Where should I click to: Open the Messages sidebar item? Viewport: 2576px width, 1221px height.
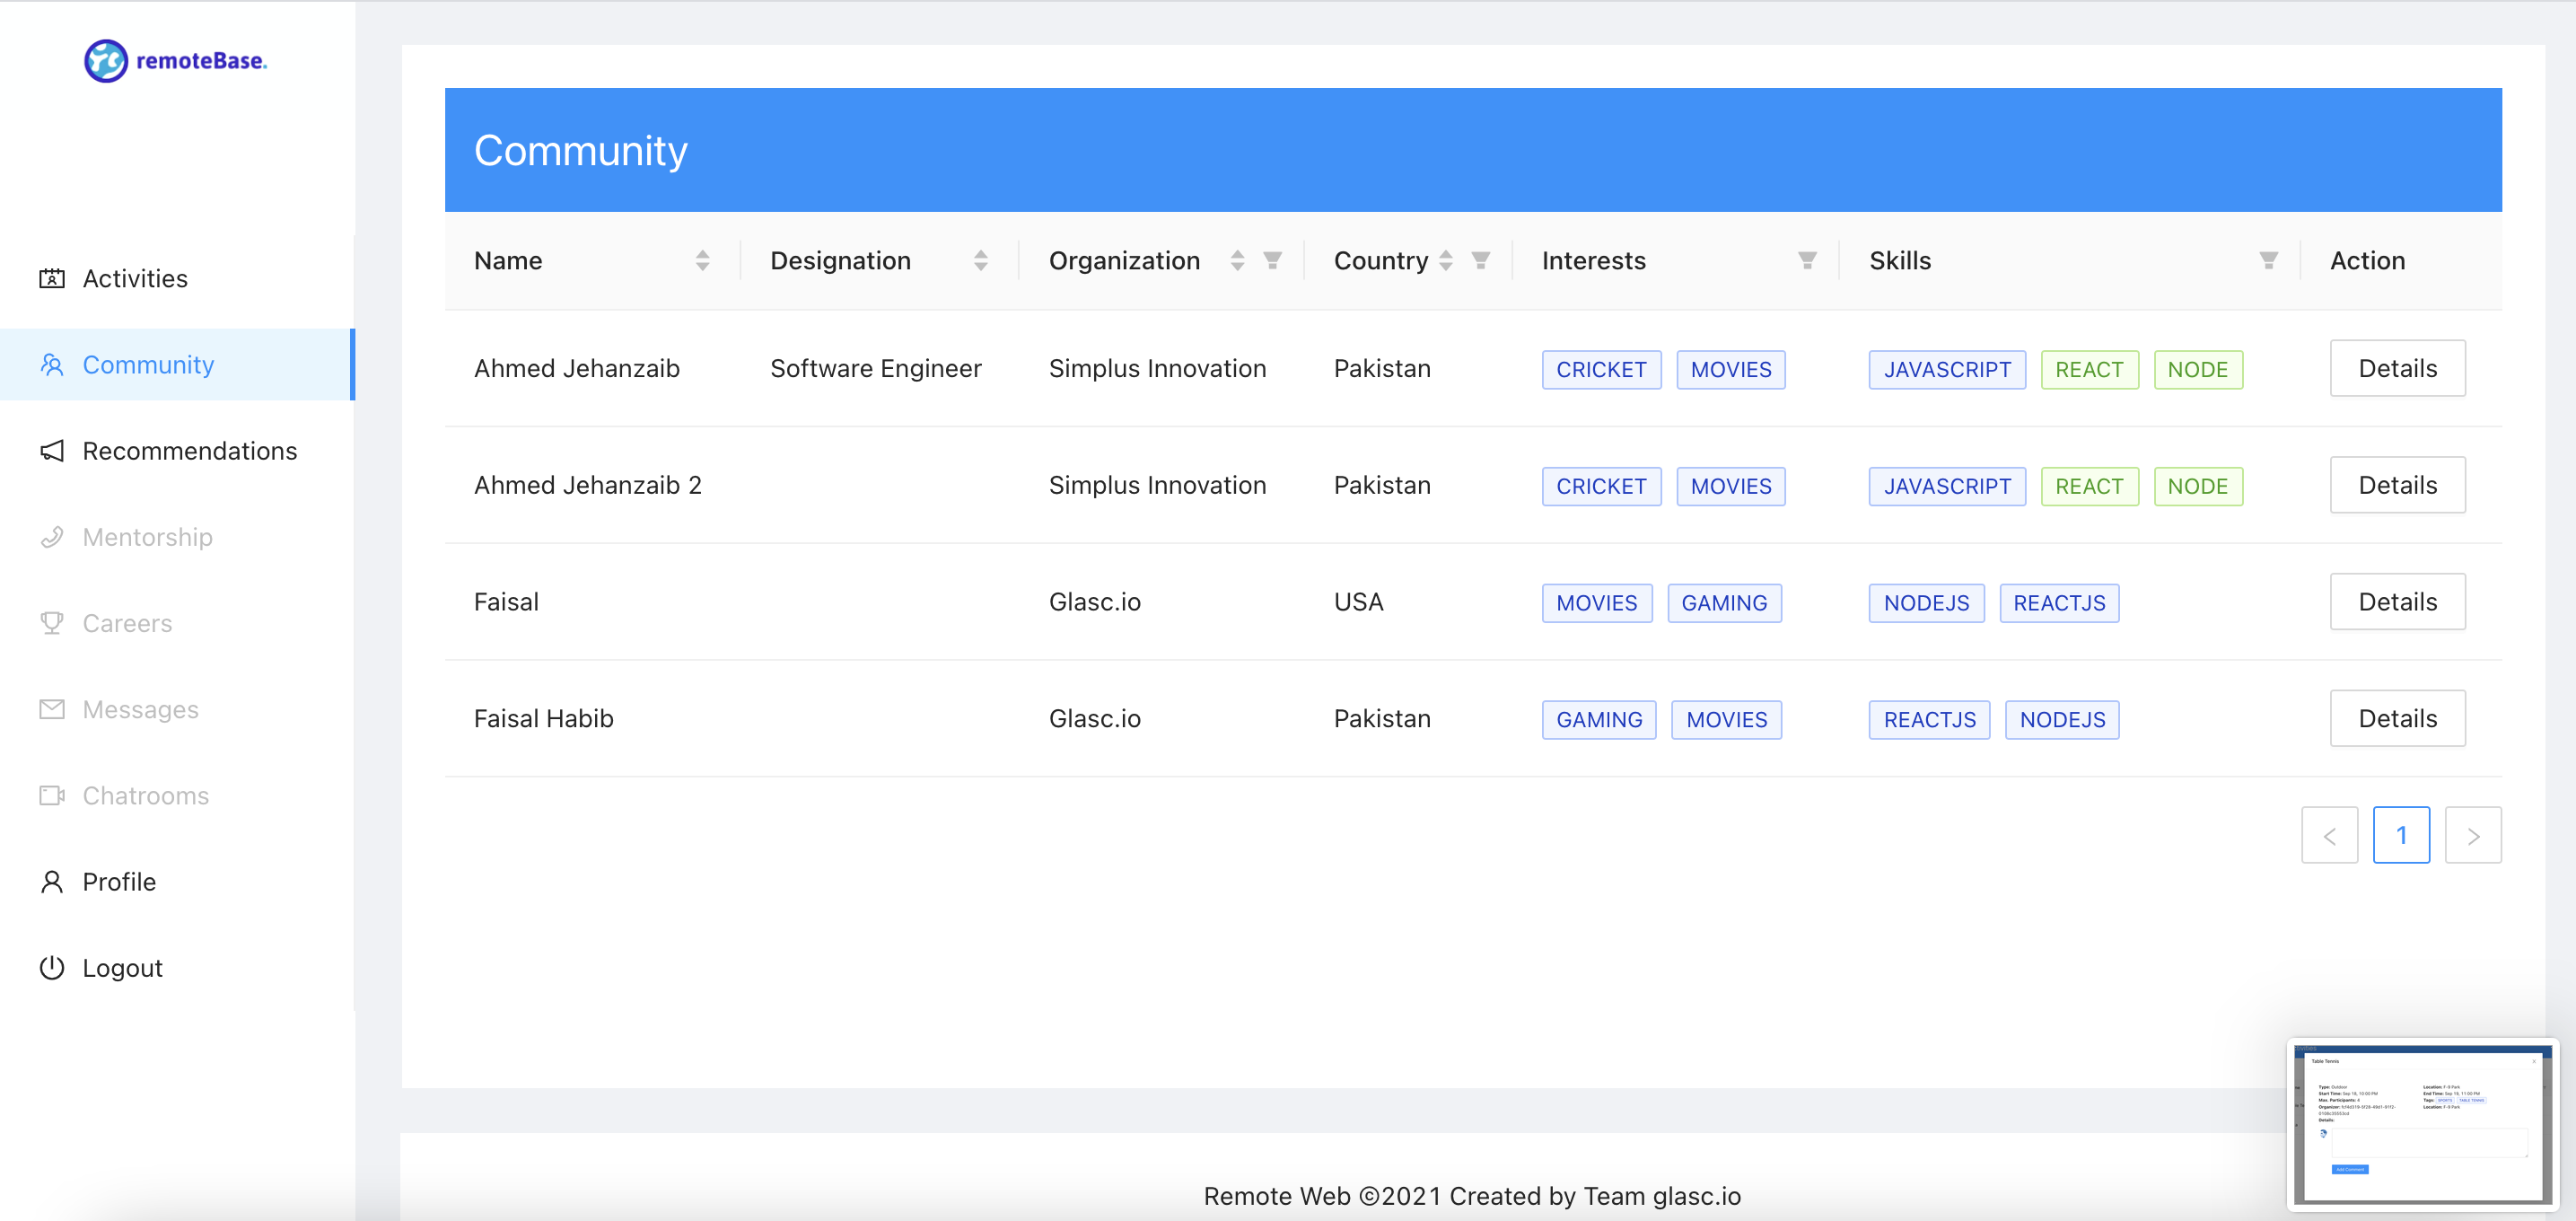140,709
